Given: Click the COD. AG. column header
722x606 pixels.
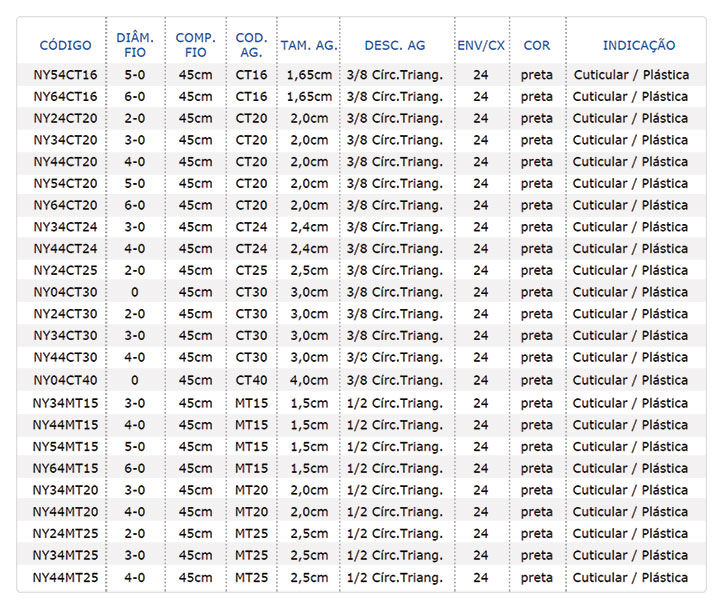Looking at the screenshot, I should pyautogui.click(x=251, y=45).
